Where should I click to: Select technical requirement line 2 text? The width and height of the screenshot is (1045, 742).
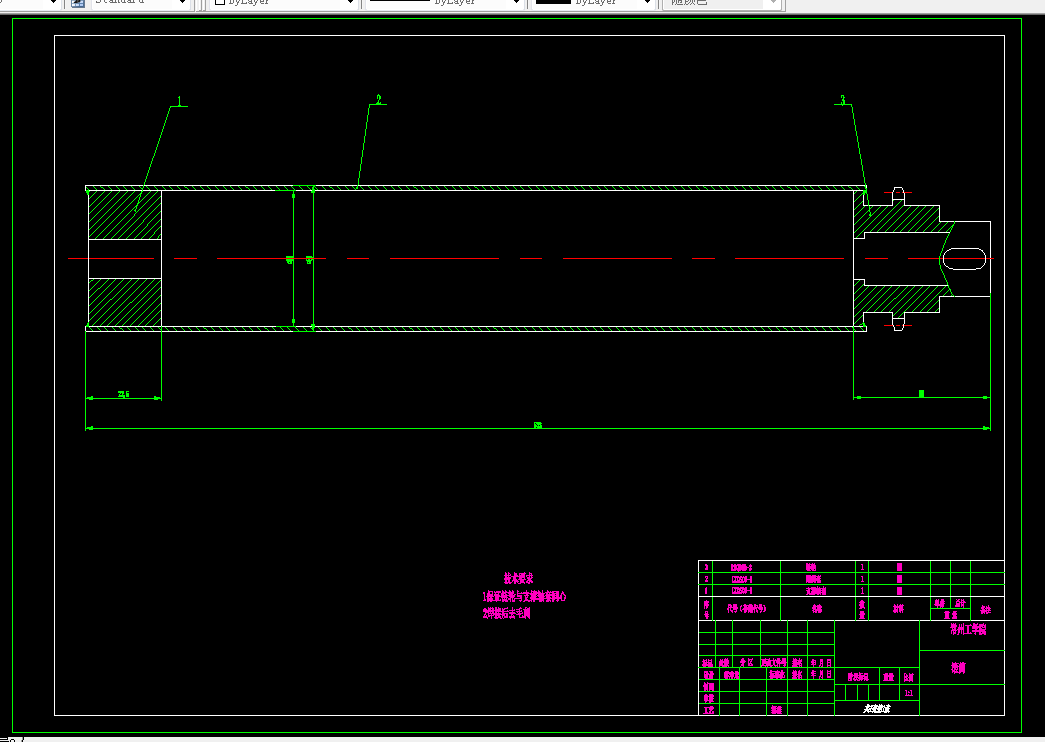(x=507, y=613)
